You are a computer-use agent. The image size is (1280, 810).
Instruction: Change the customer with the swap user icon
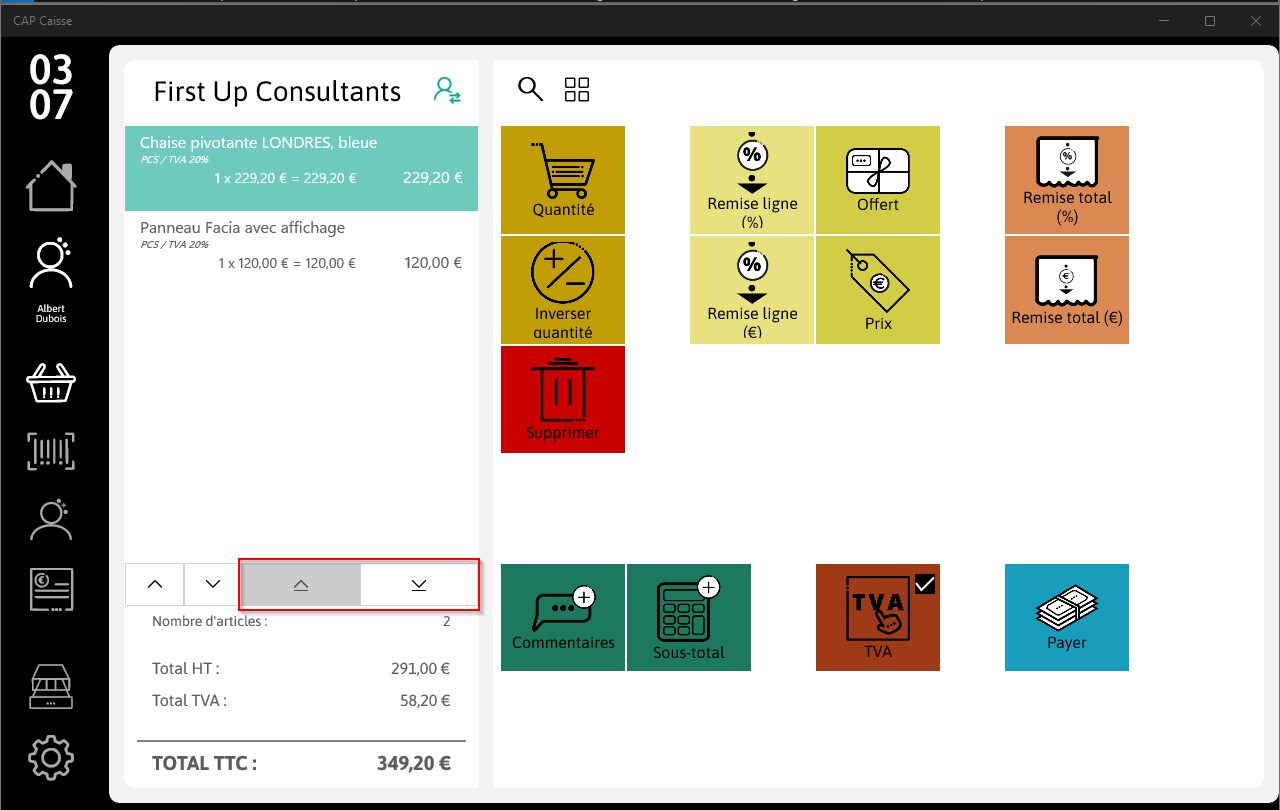(x=447, y=91)
